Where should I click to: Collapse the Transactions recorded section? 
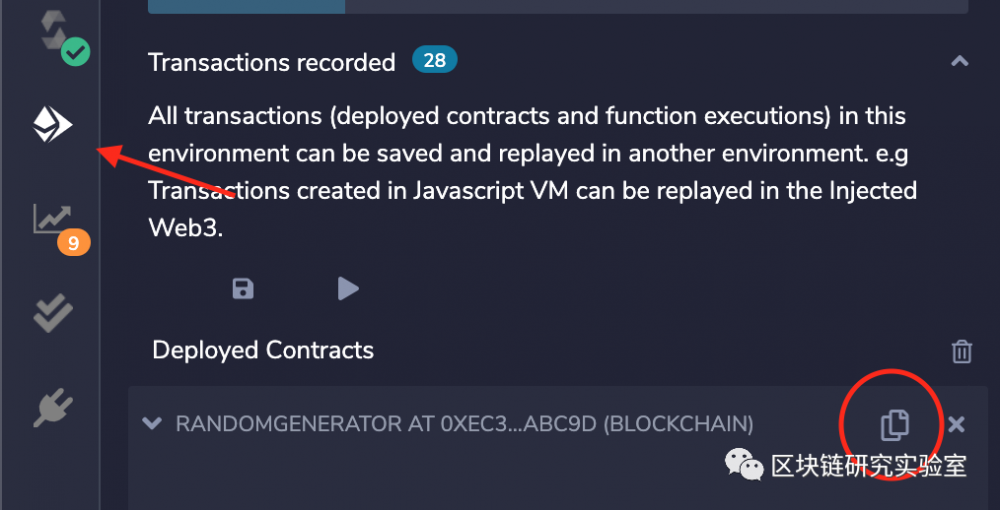coord(959,62)
